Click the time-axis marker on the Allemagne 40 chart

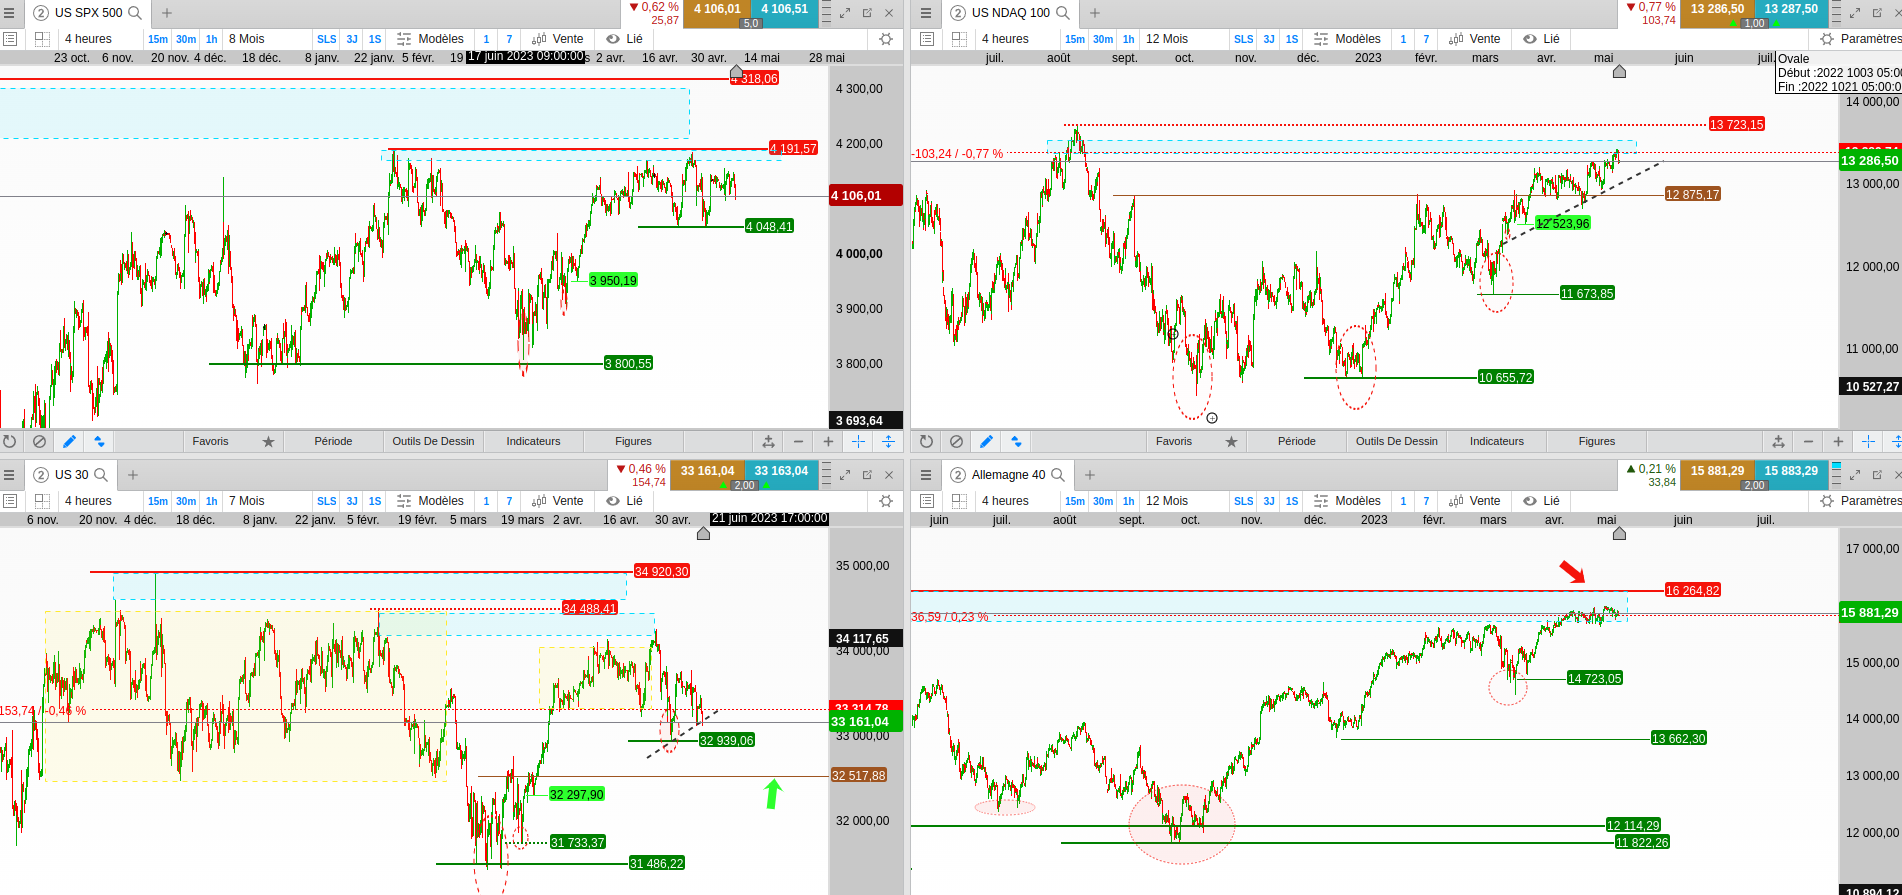tap(1619, 533)
